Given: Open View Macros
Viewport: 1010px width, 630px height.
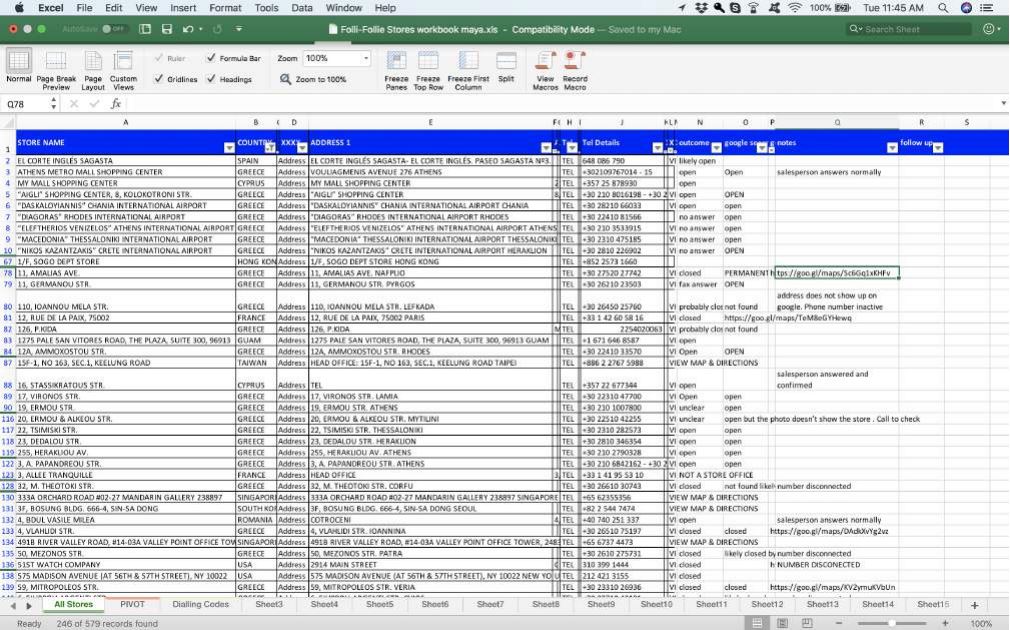Looking at the screenshot, I should (545, 71).
